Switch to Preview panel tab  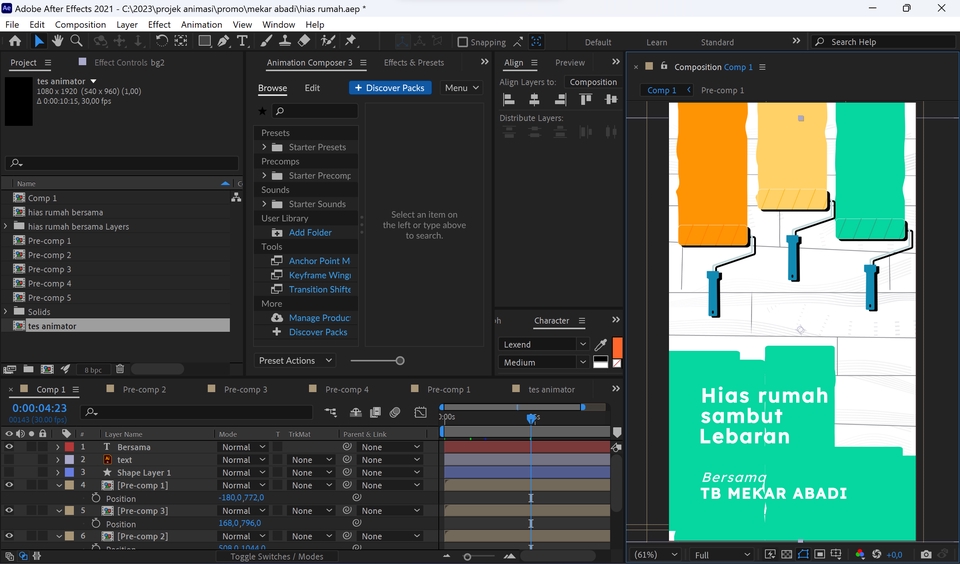coord(570,62)
